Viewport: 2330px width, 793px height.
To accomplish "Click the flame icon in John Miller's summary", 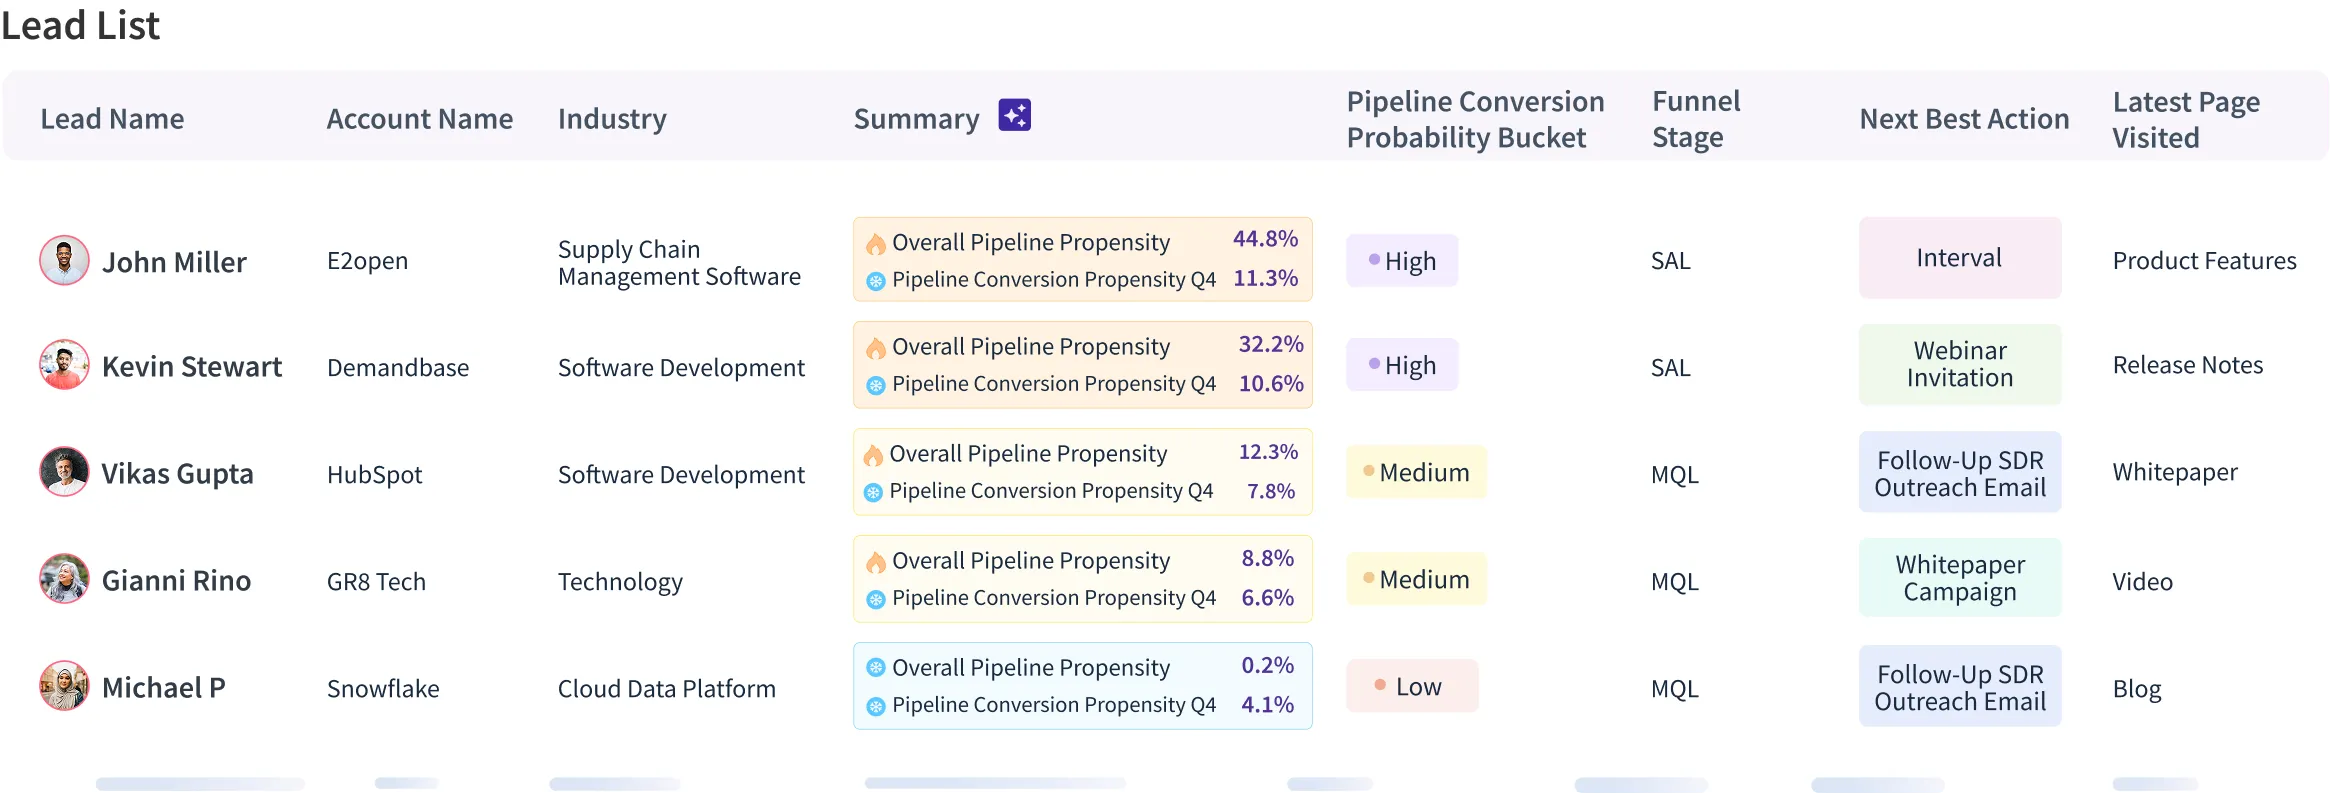I will tap(876, 243).
